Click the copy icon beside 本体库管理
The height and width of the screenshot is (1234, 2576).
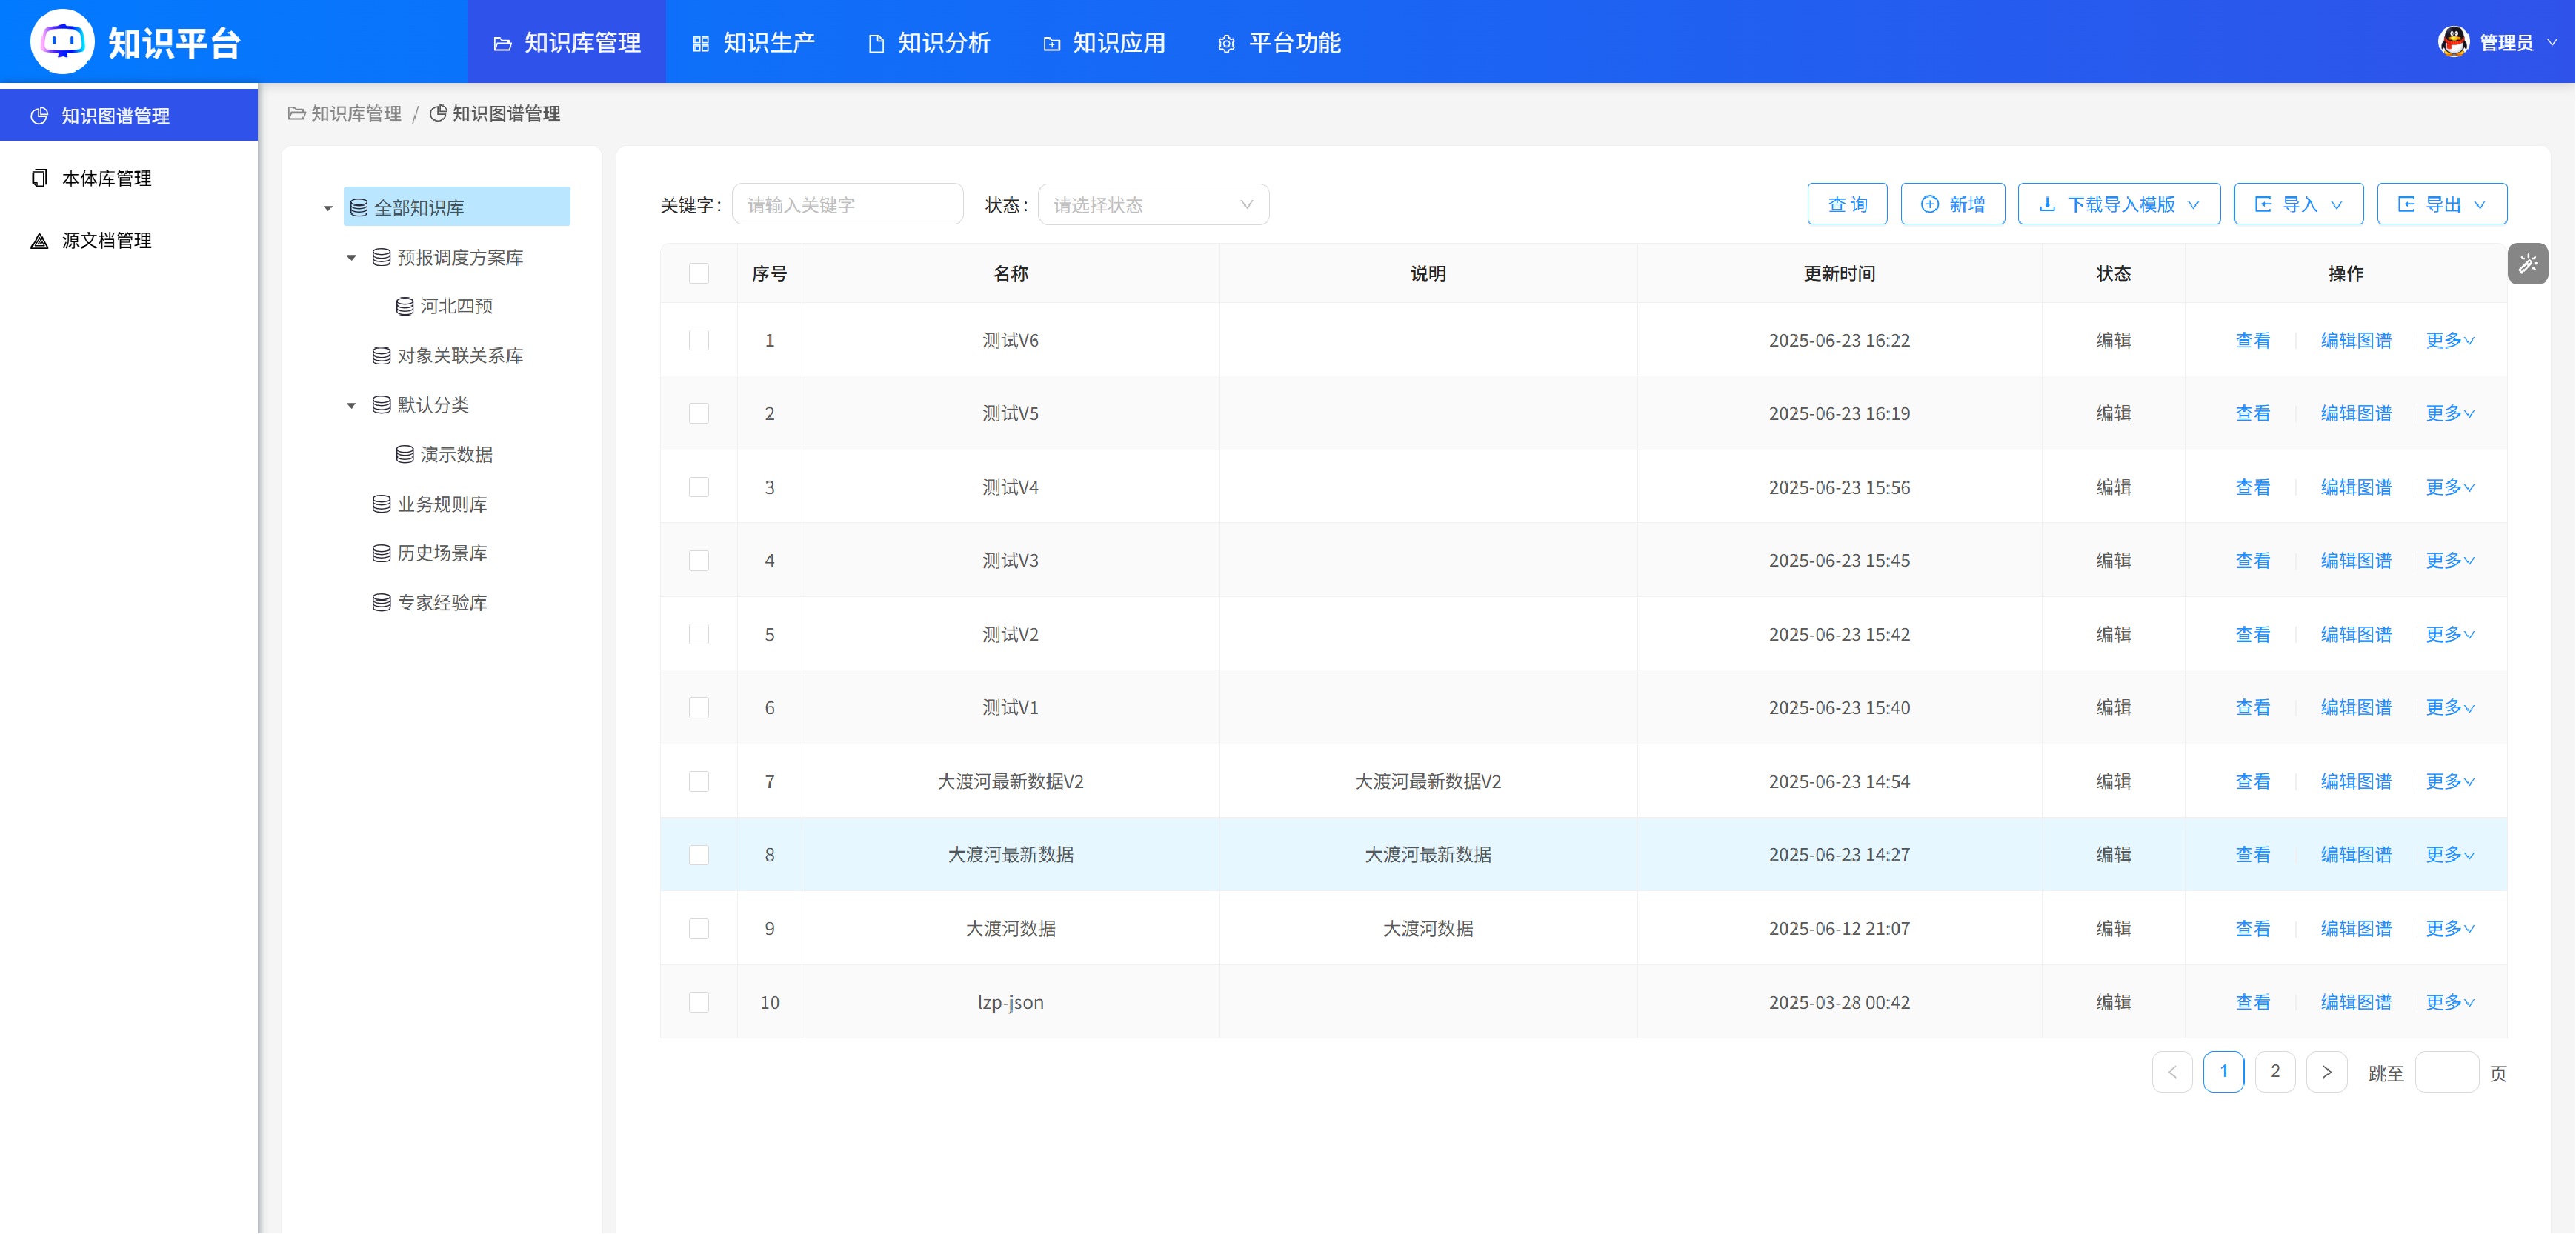[x=40, y=178]
